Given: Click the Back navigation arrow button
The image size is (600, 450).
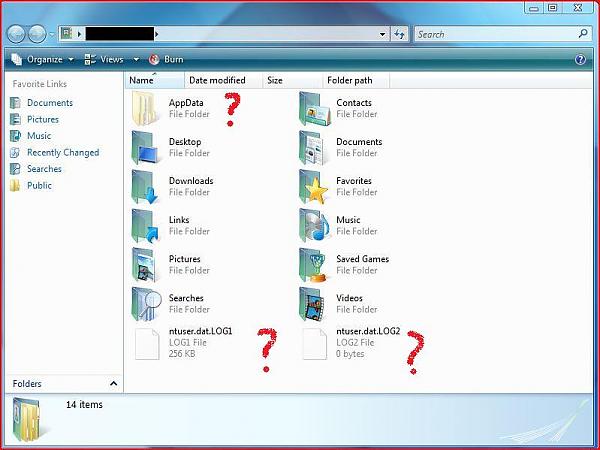Looking at the screenshot, I should tap(16, 34).
